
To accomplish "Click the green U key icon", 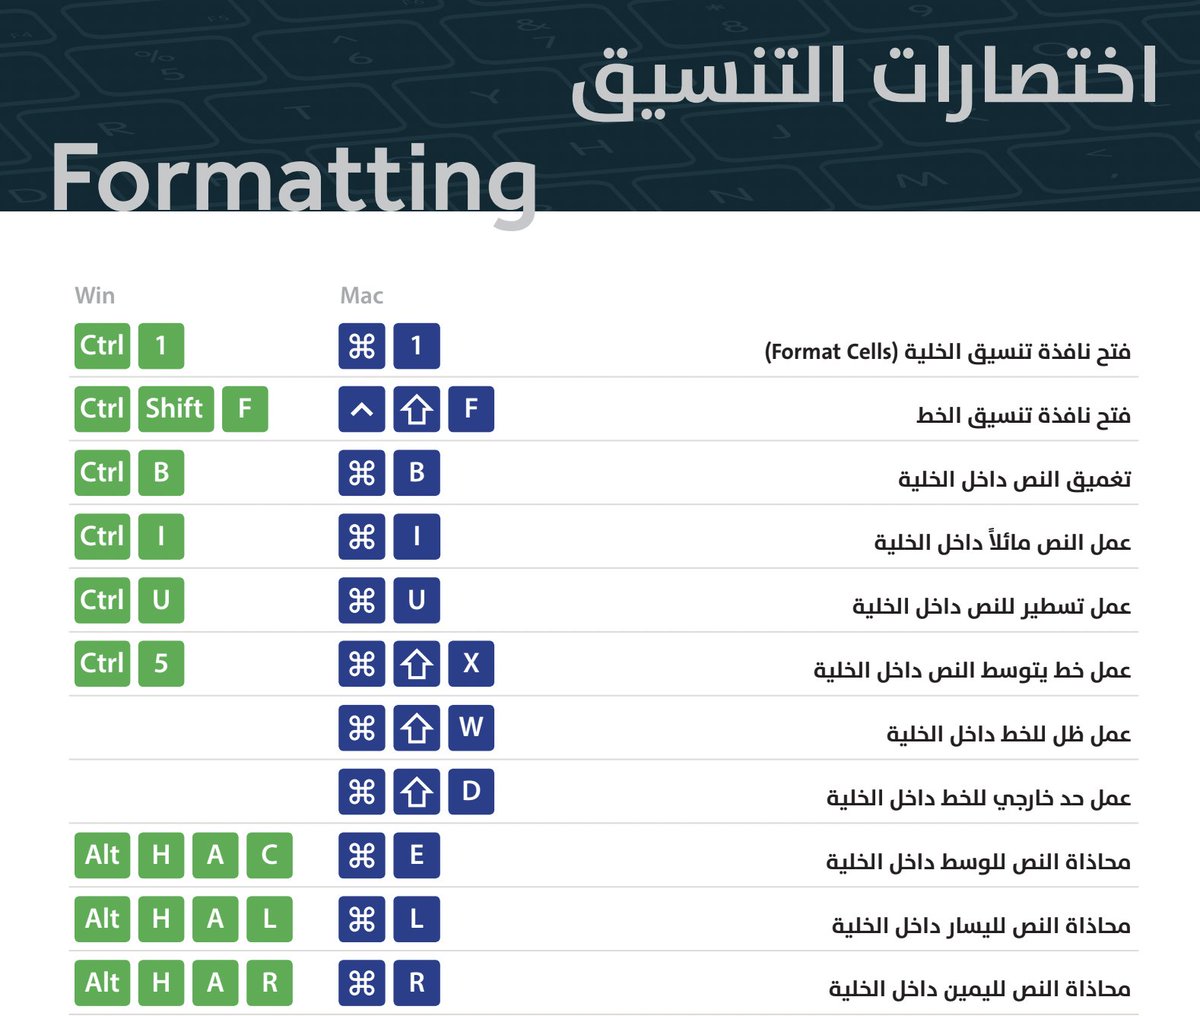I will pos(161,600).
